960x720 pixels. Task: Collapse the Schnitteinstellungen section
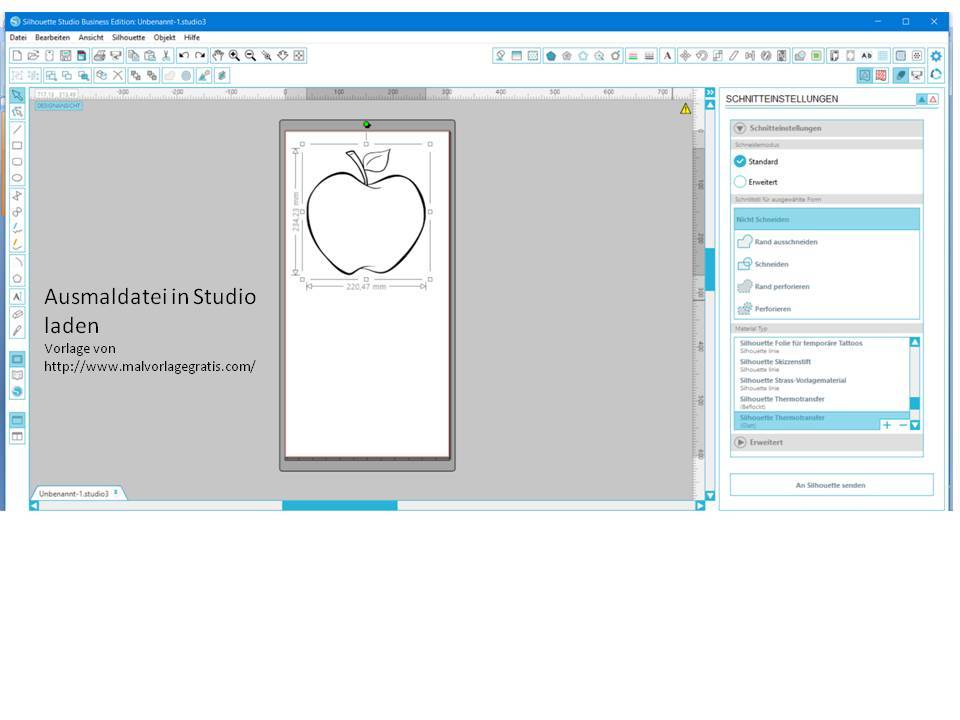[x=740, y=129]
